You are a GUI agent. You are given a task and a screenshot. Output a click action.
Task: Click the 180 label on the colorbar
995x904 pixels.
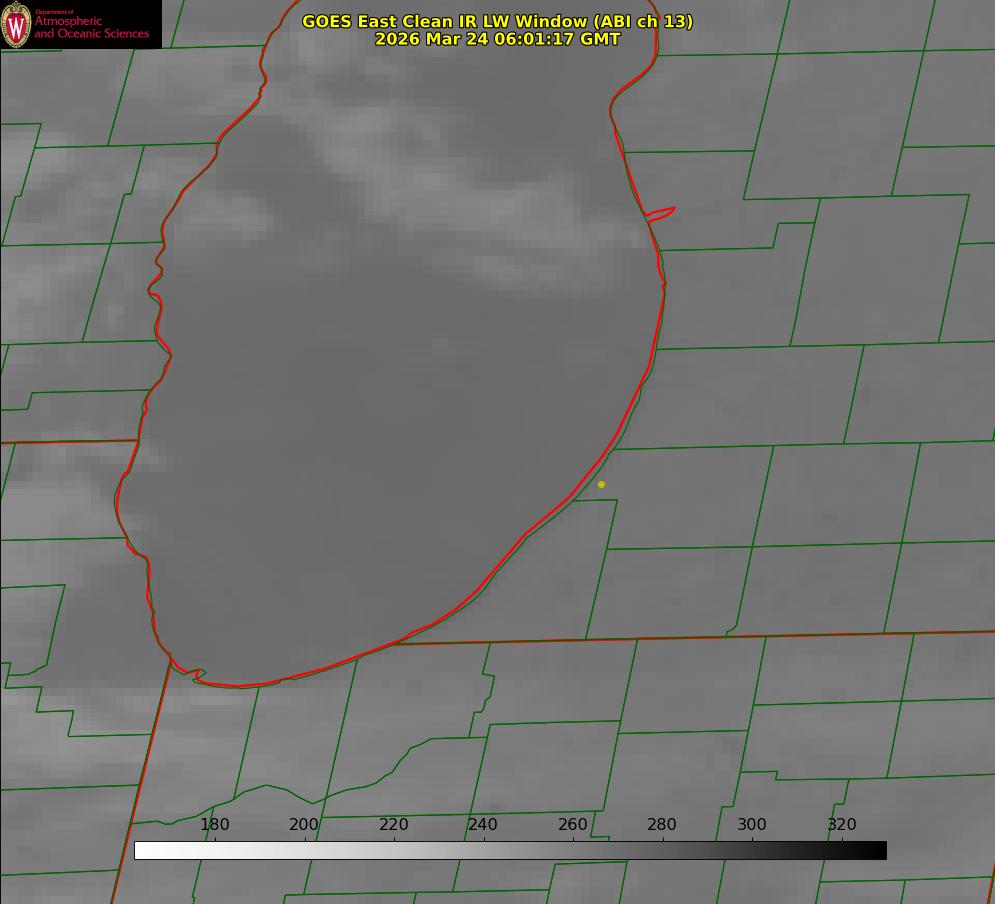tap(215, 824)
